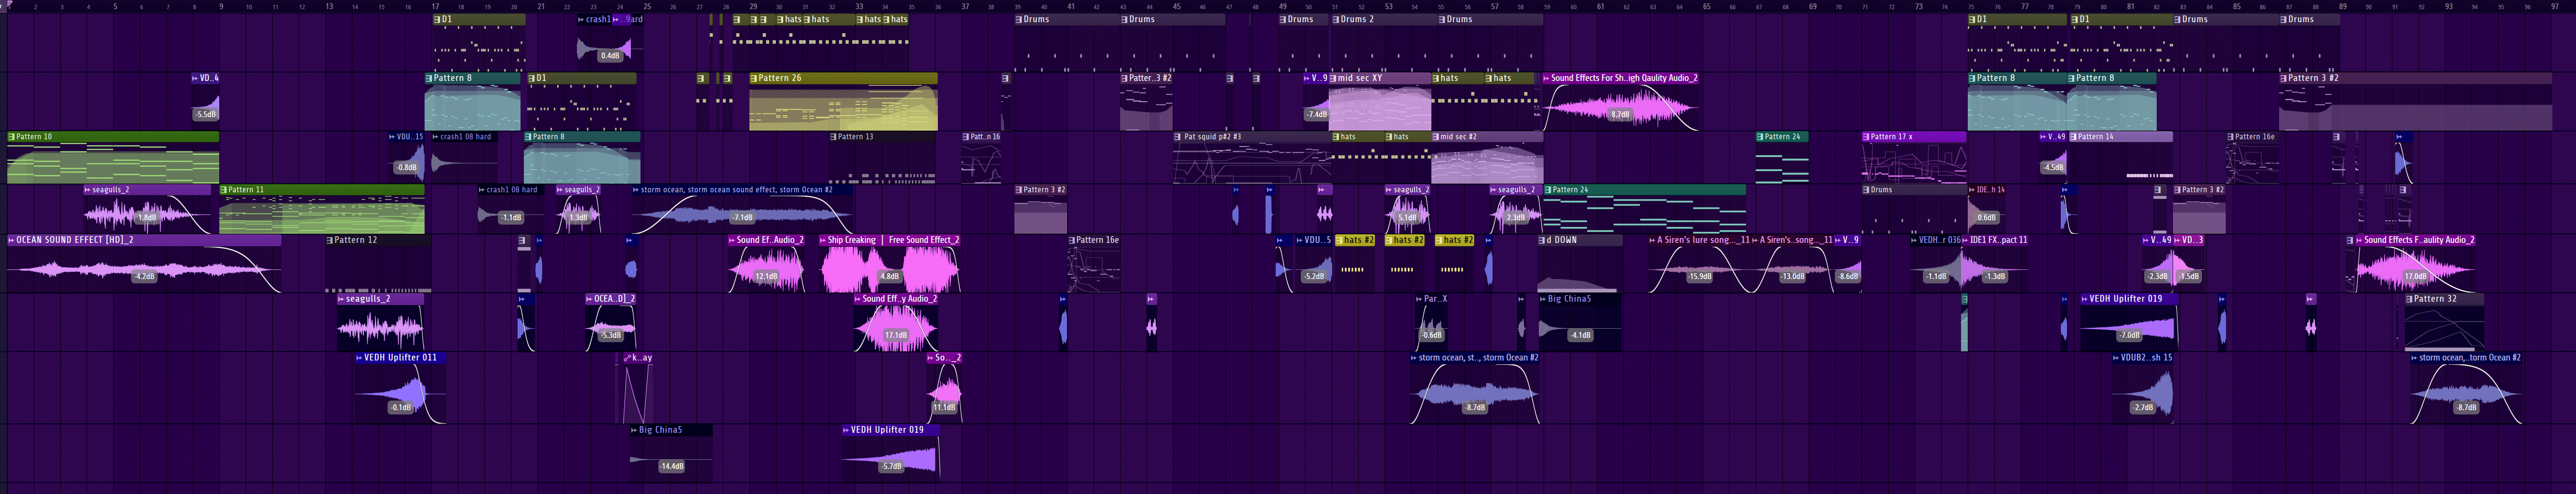Click the -8.6dB gain label
Screen dimensions: 2576x494
point(1848,277)
